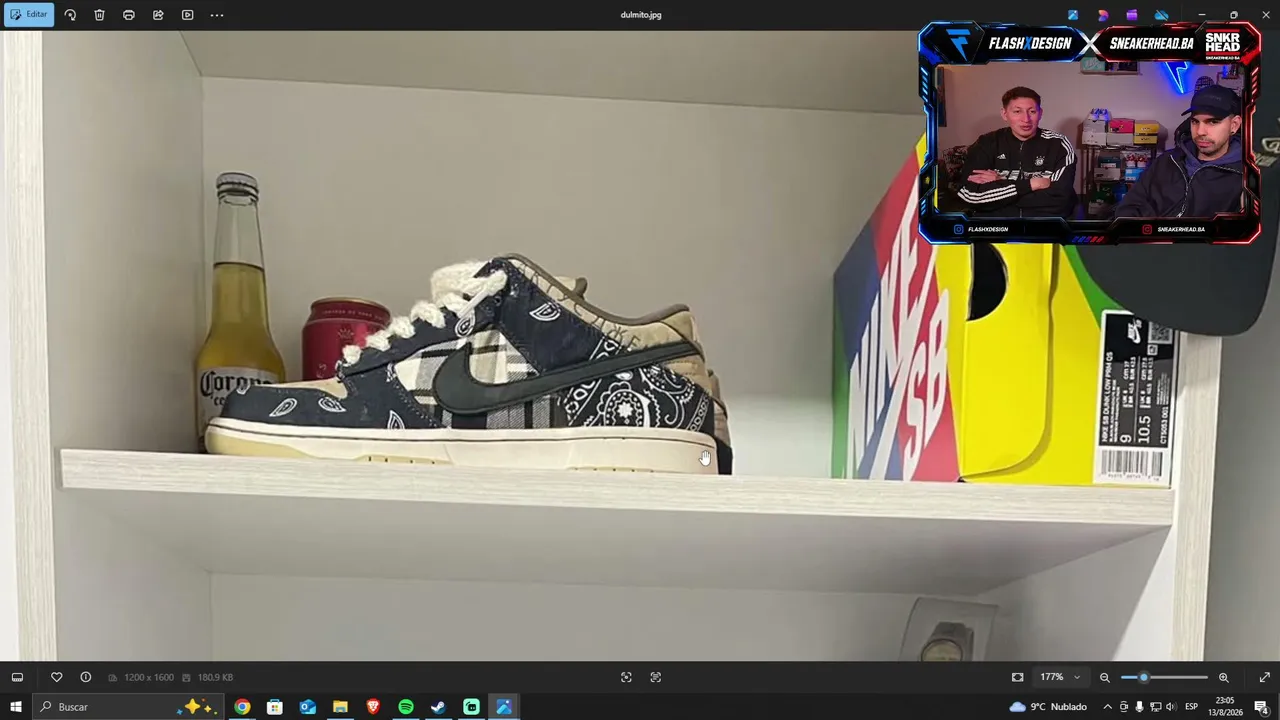Open the green chat-face app on the taskbar
The width and height of the screenshot is (1280, 720).
471,707
